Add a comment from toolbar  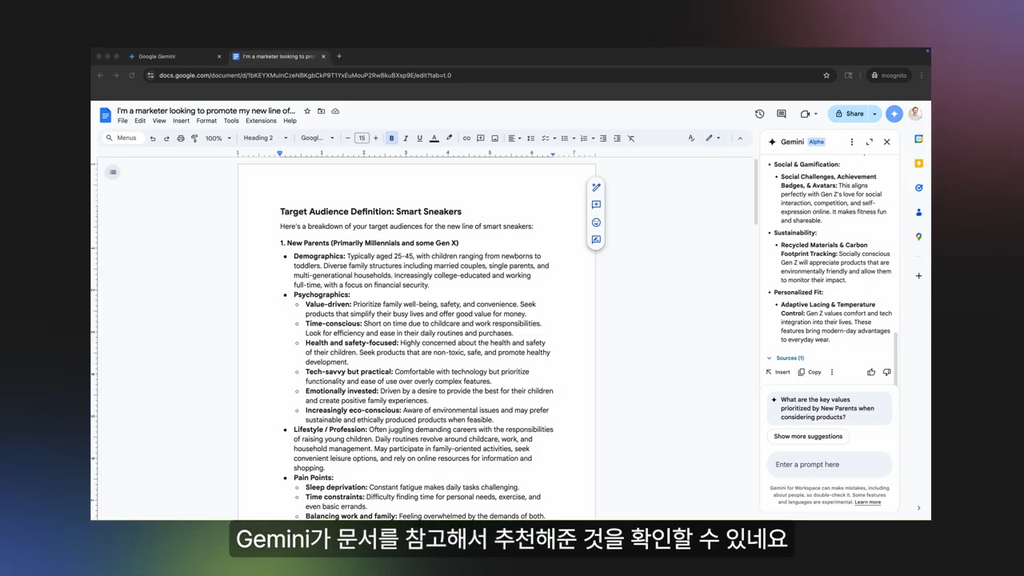click(481, 138)
